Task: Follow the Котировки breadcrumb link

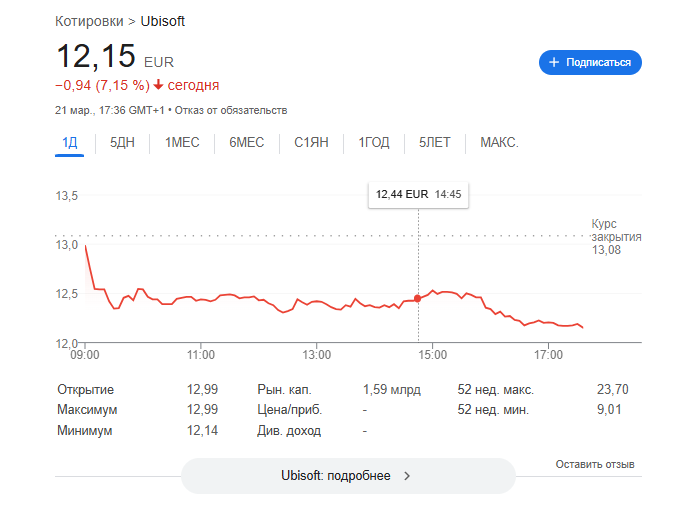Action: click(89, 21)
